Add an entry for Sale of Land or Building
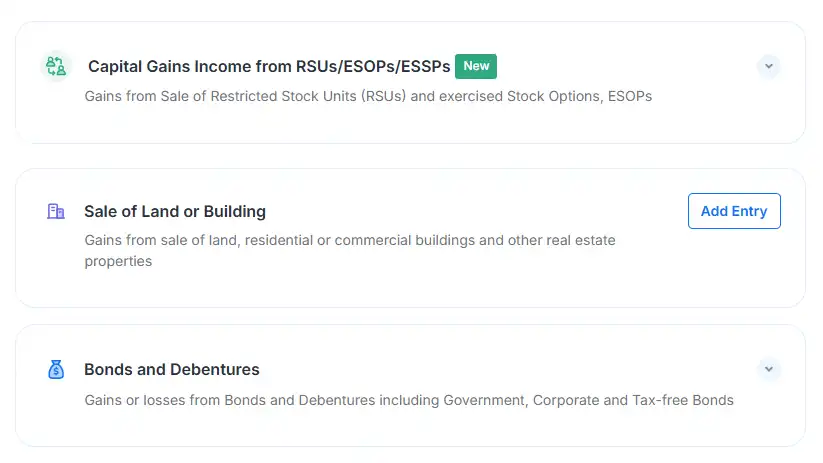823x463 pixels. [734, 211]
